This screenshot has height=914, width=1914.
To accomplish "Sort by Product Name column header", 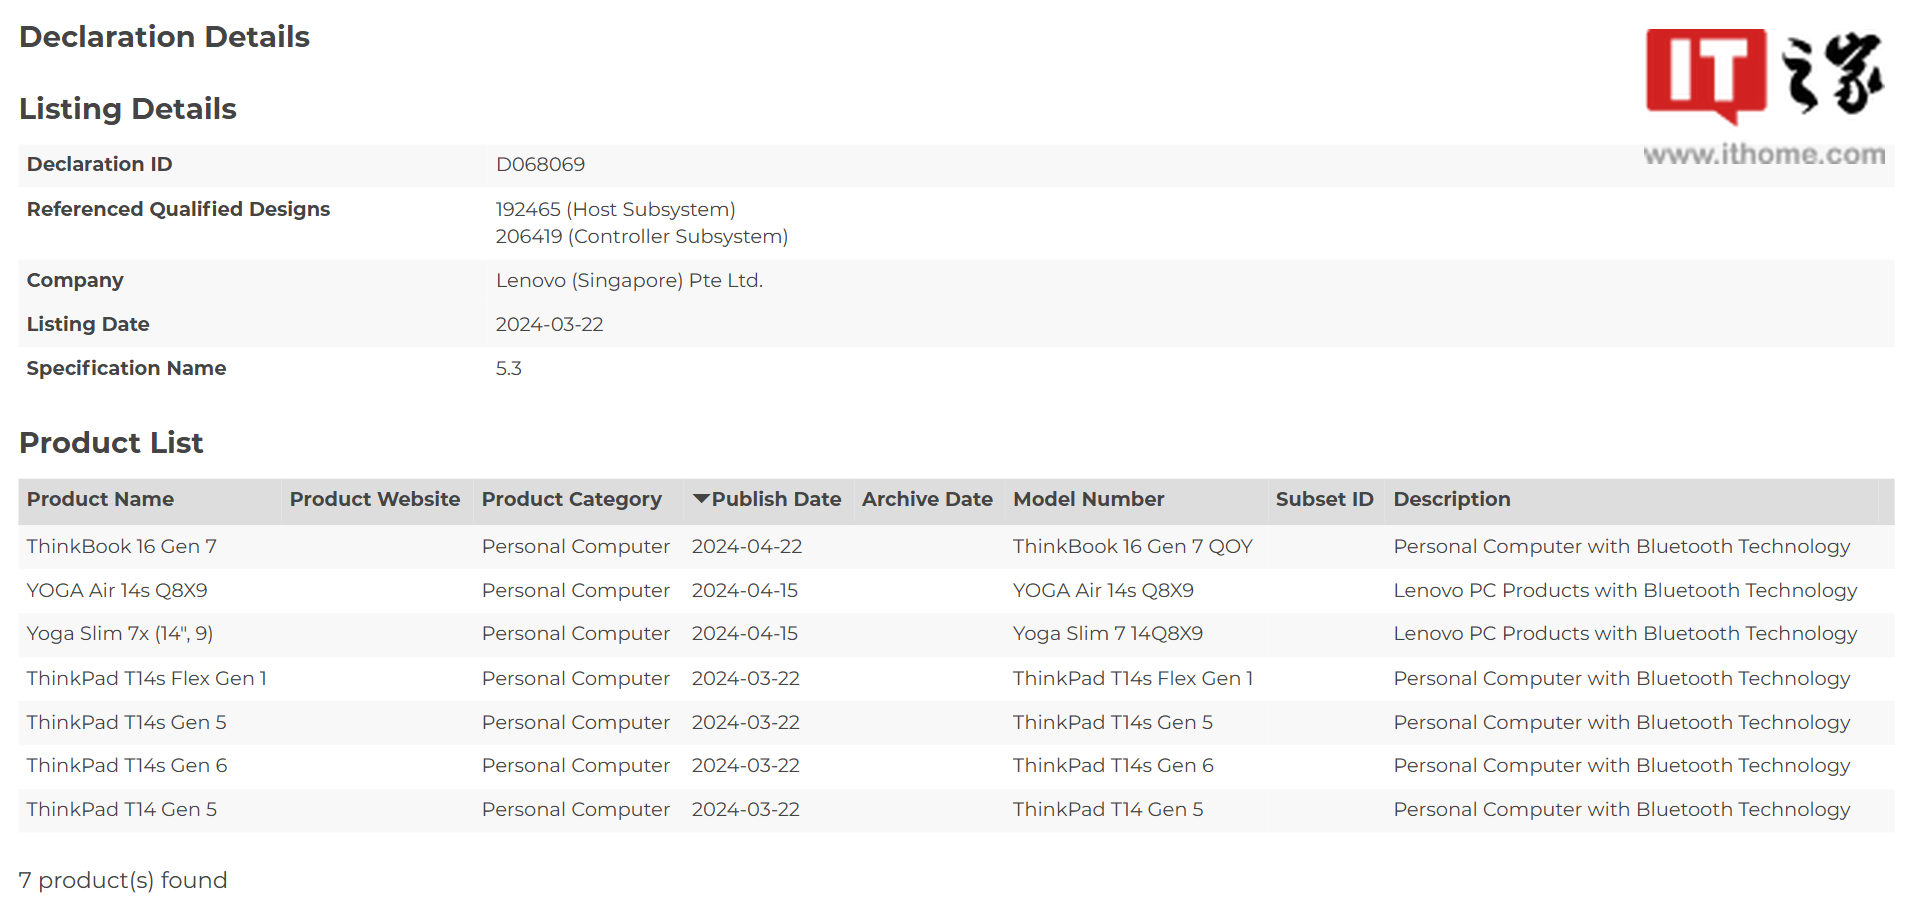I will [100, 499].
